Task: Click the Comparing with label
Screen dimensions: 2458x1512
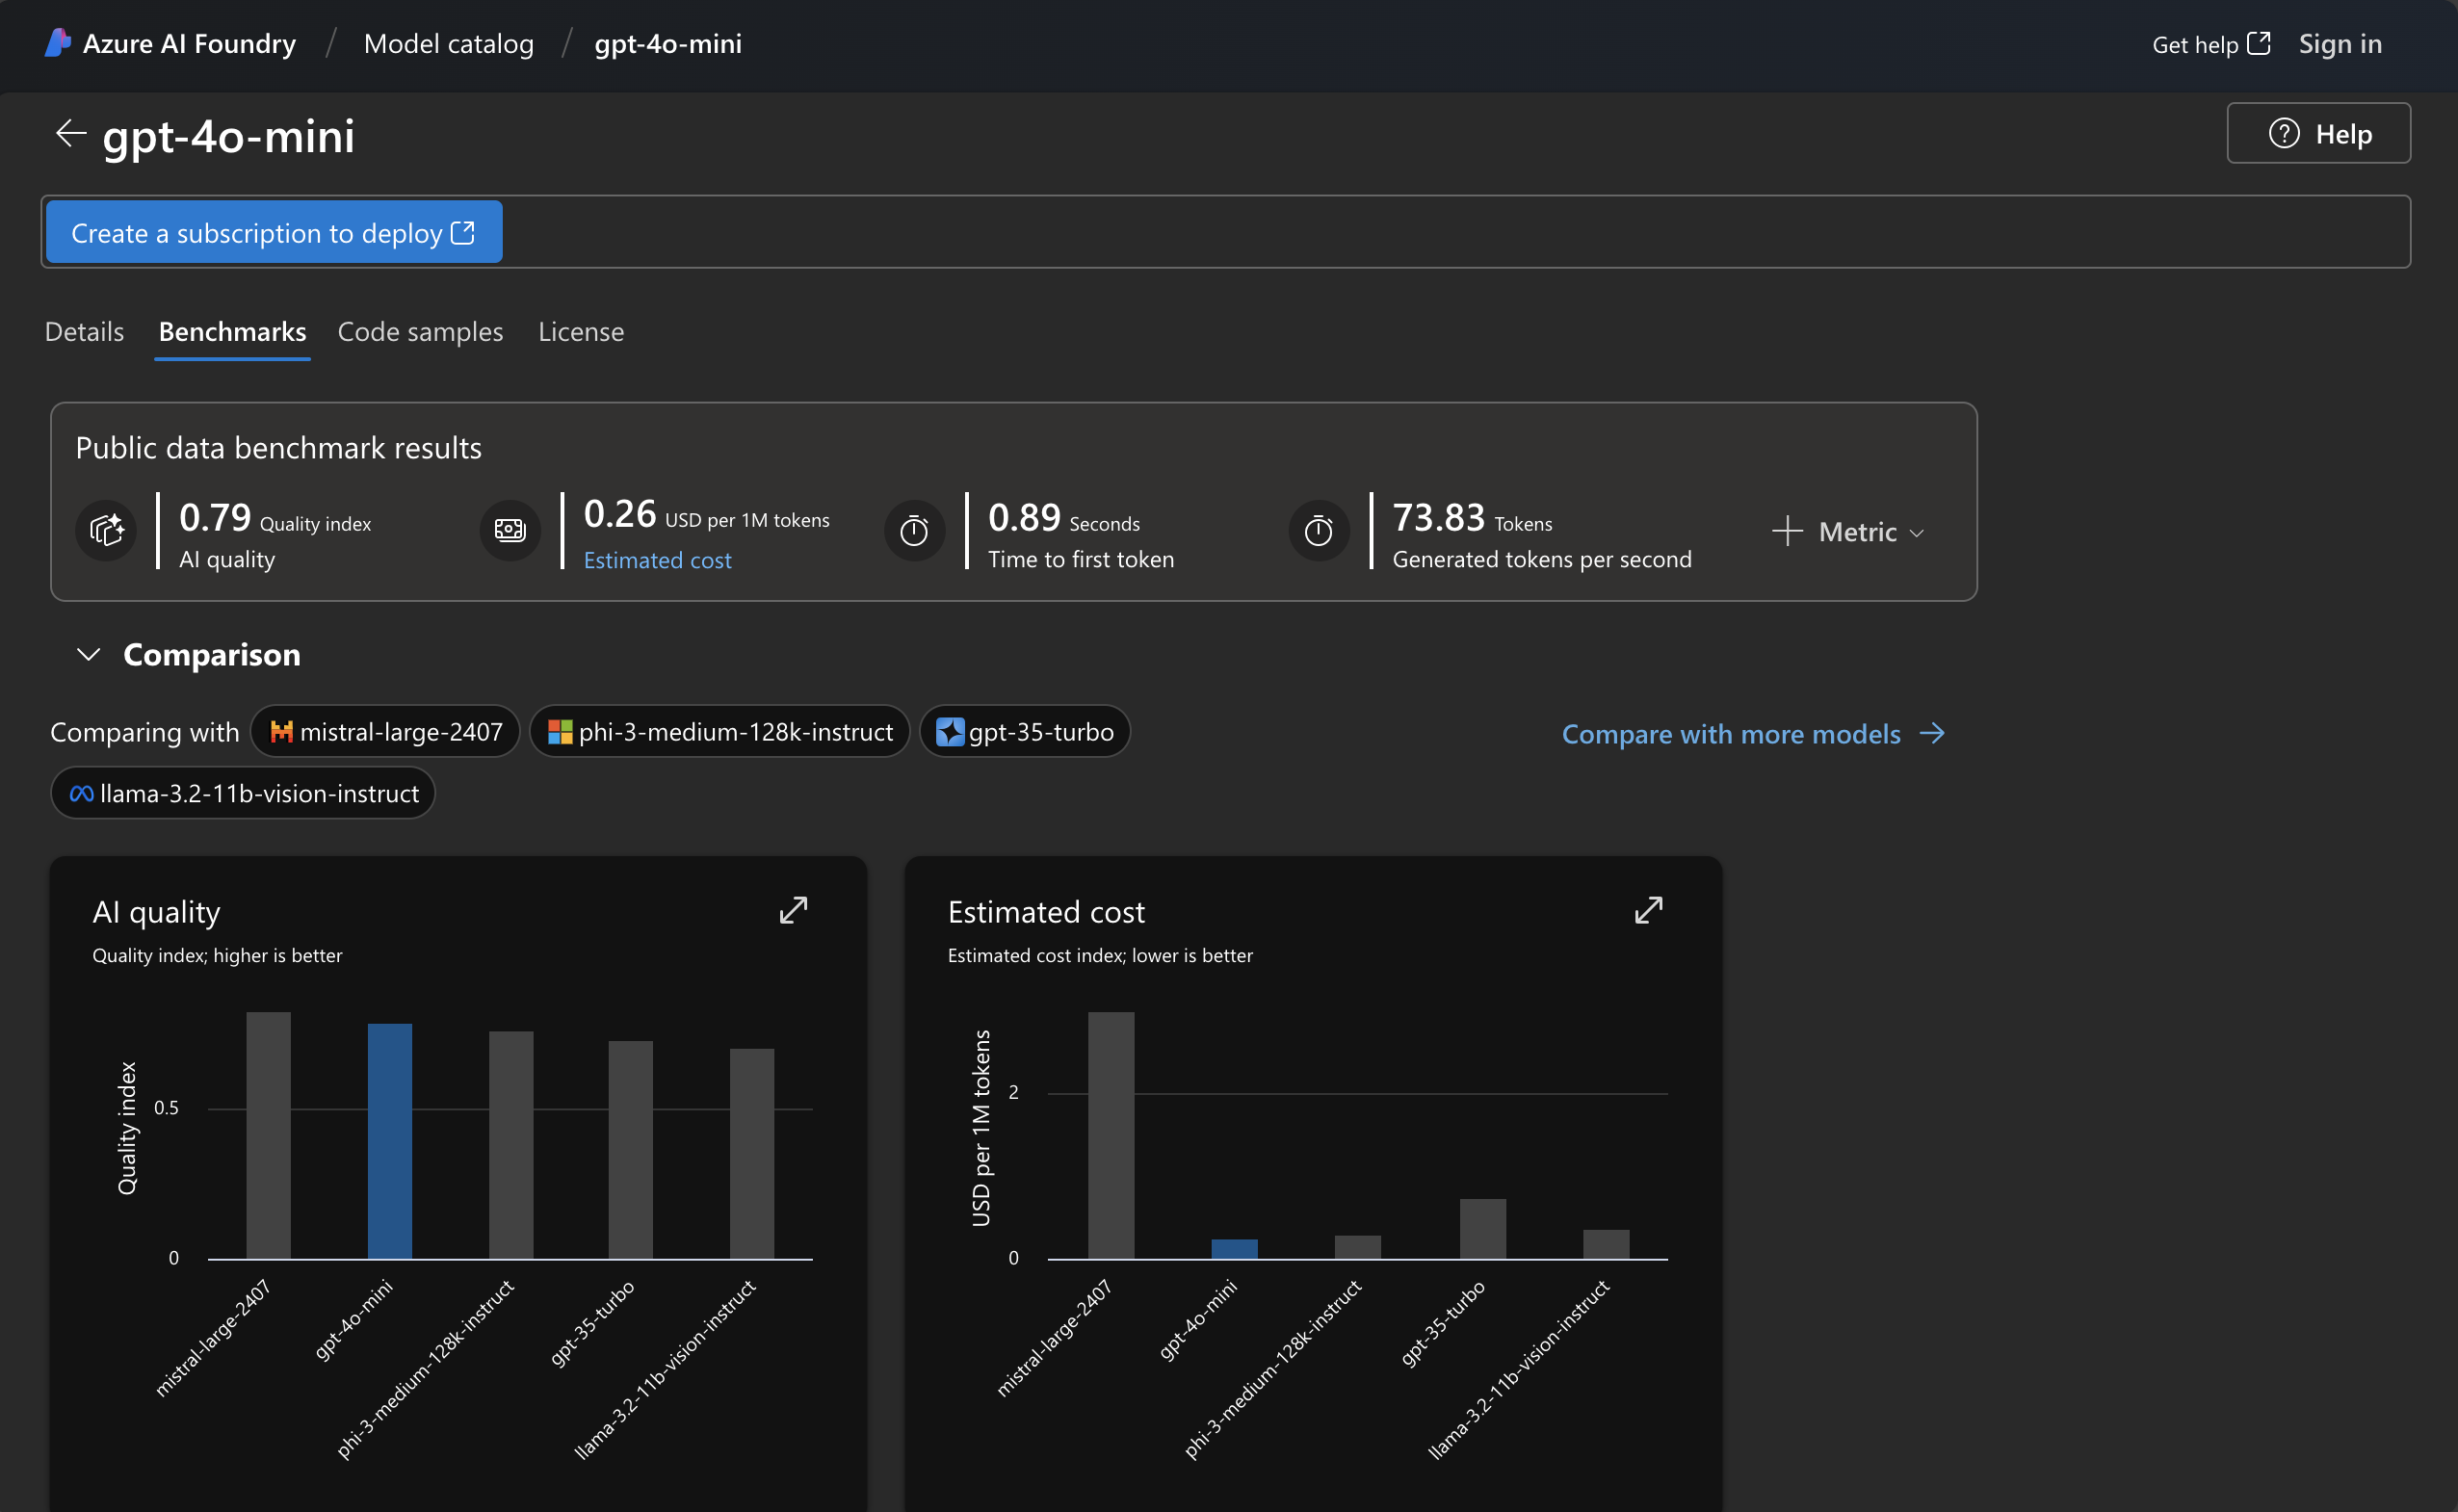Action: (145, 733)
